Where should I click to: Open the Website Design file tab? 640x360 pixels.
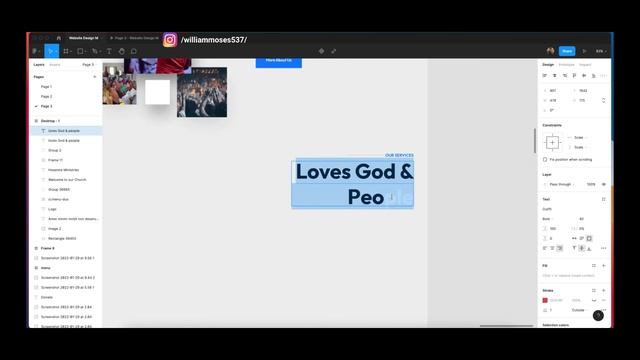[84, 38]
